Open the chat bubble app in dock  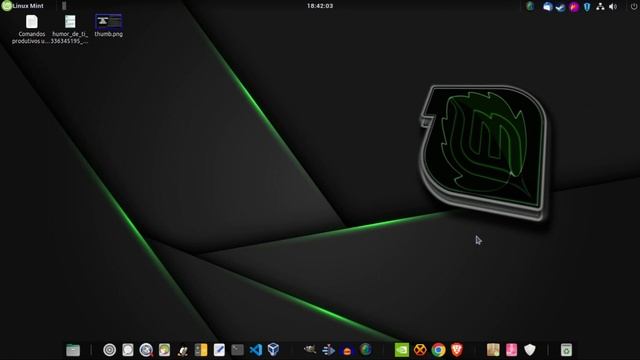[128, 350]
